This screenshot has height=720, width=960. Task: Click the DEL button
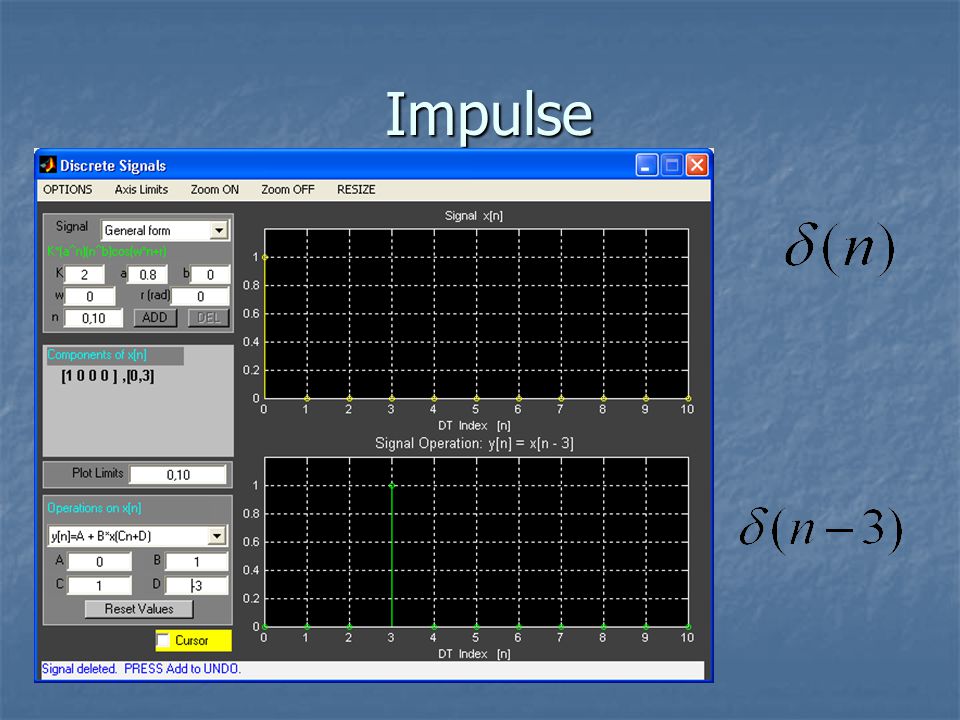click(x=208, y=318)
